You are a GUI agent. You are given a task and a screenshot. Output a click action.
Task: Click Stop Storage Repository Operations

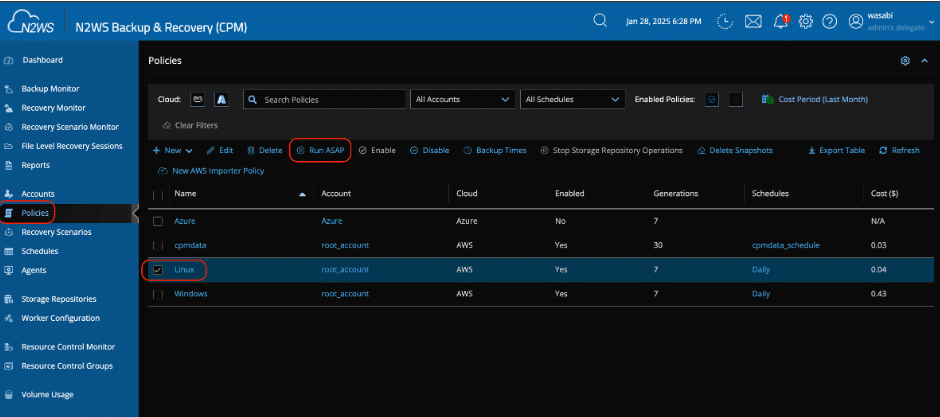(611, 150)
